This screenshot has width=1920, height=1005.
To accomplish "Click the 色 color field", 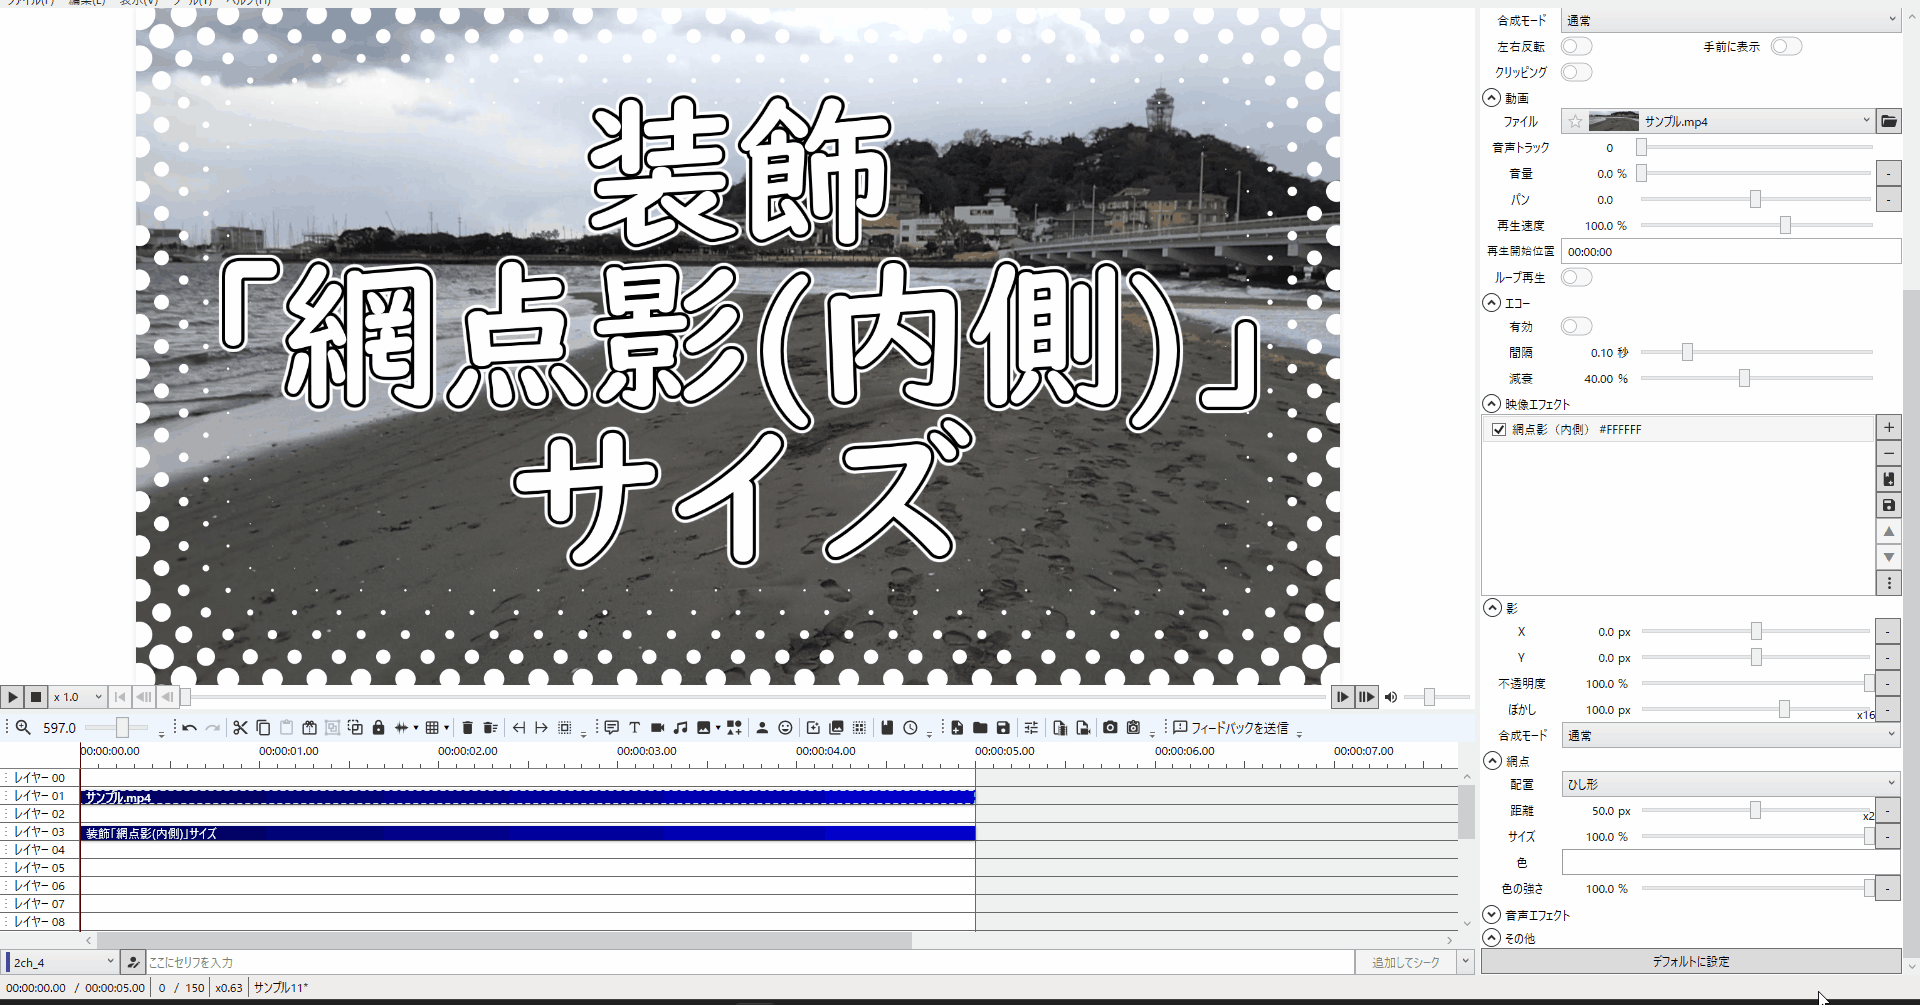I will pos(1730,862).
